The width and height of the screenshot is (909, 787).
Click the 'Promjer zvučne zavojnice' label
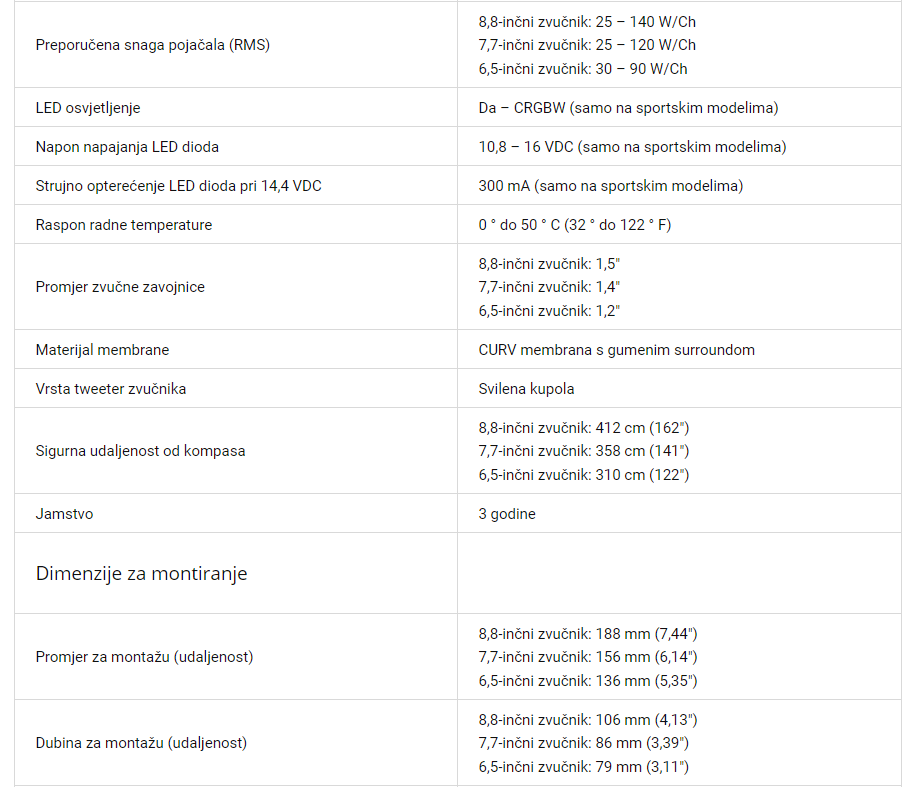[x=120, y=287]
